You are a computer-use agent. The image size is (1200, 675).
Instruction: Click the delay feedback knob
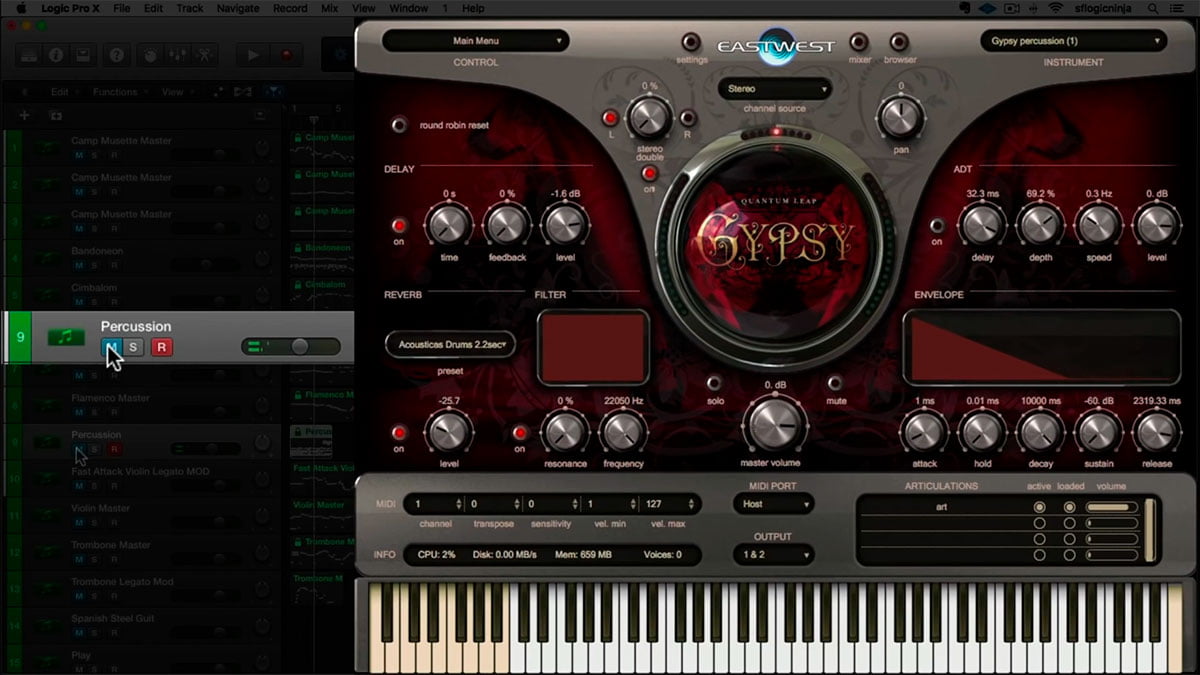pyautogui.click(x=507, y=225)
